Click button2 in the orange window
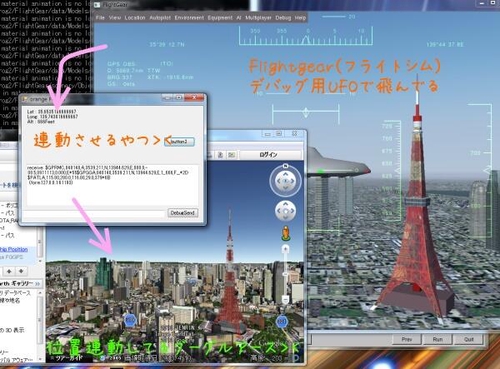 (x=179, y=142)
